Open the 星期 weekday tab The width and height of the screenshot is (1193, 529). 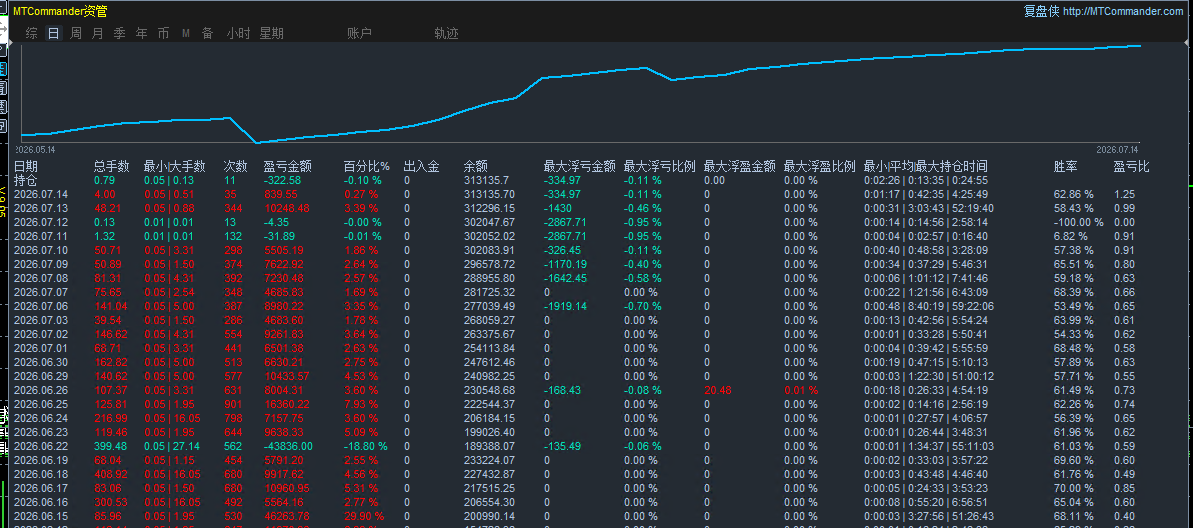tap(272, 33)
